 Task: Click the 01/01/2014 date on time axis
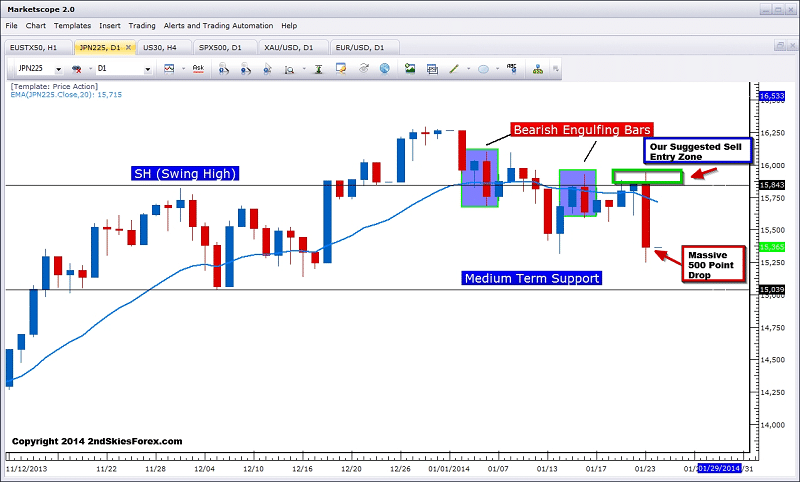(x=449, y=469)
